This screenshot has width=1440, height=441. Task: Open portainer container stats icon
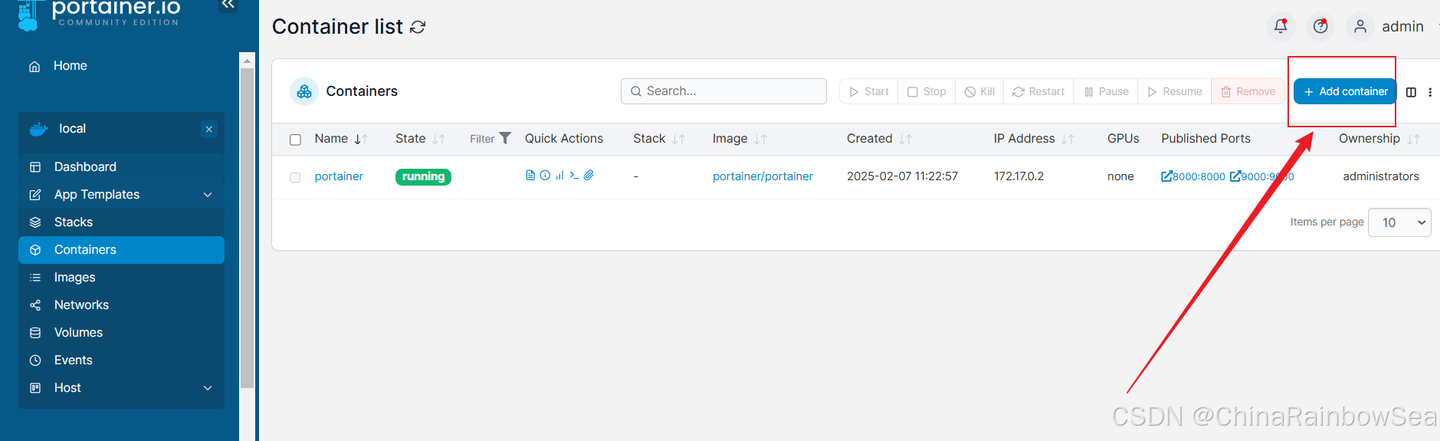point(559,176)
